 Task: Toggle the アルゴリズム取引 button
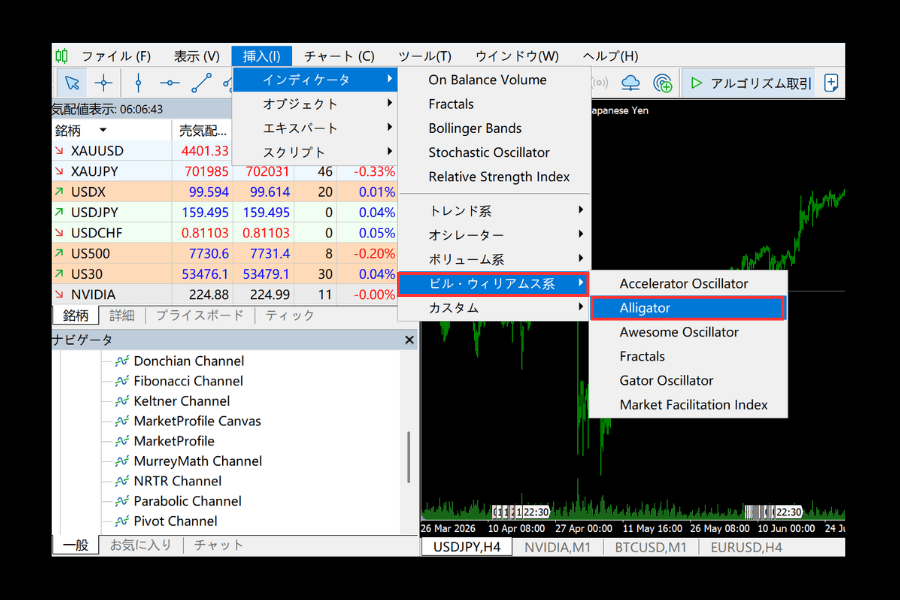(x=749, y=83)
